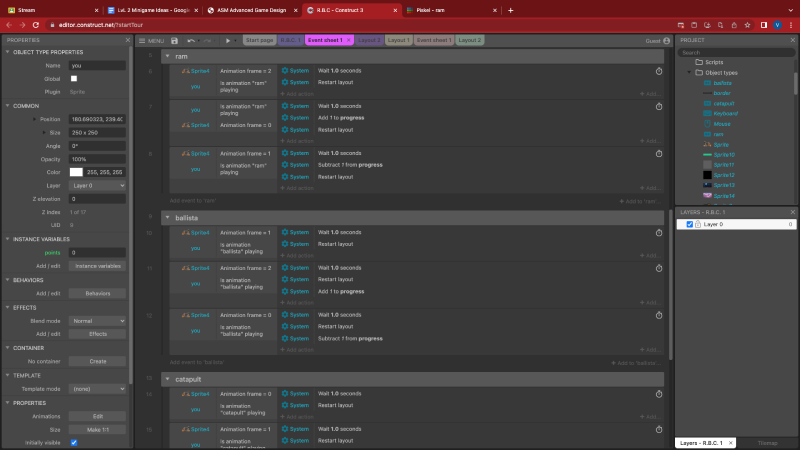Open the hamburger MENU button
Image resolution: width=800 pixels, height=450 pixels.
(x=150, y=40)
